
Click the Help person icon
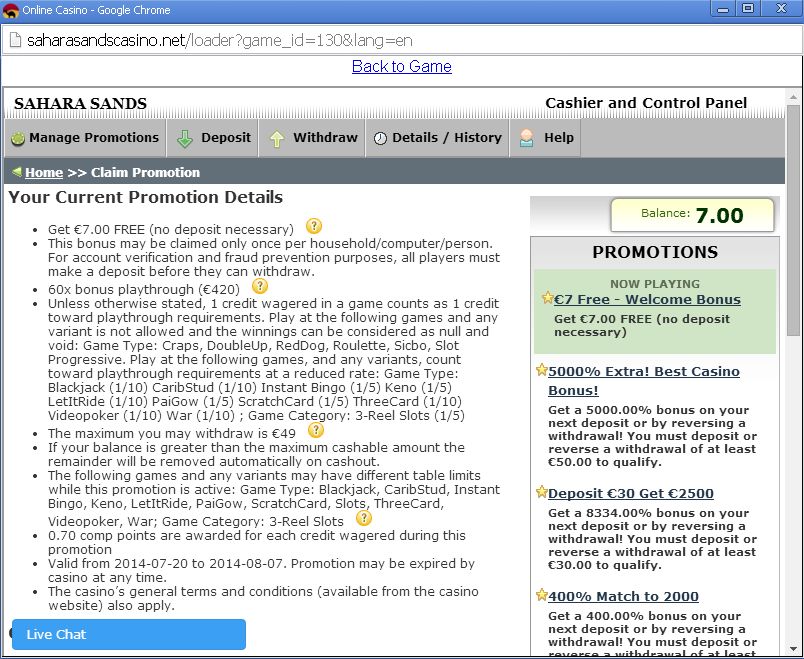[527, 138]
